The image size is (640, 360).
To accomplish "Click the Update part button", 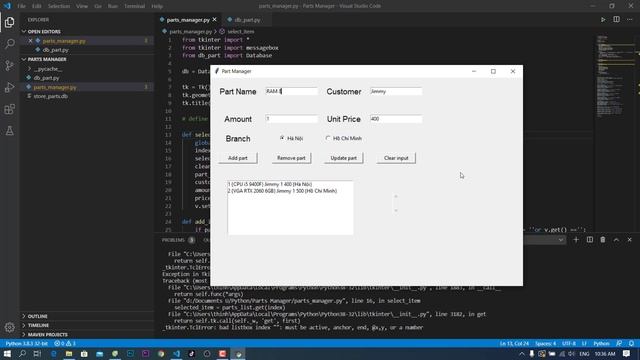I will click(x=343, y=158).
